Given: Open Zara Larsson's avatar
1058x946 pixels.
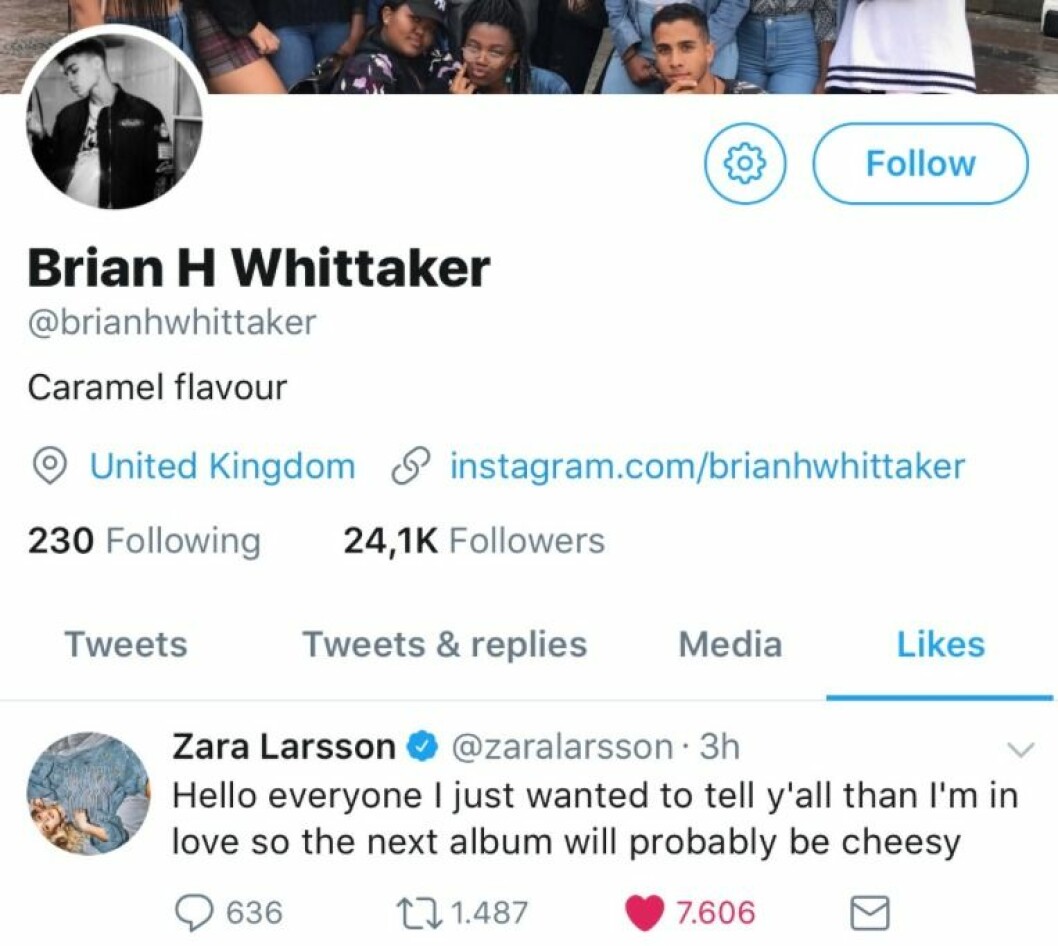Looking at the screenshot, I should tap(88, 794).
